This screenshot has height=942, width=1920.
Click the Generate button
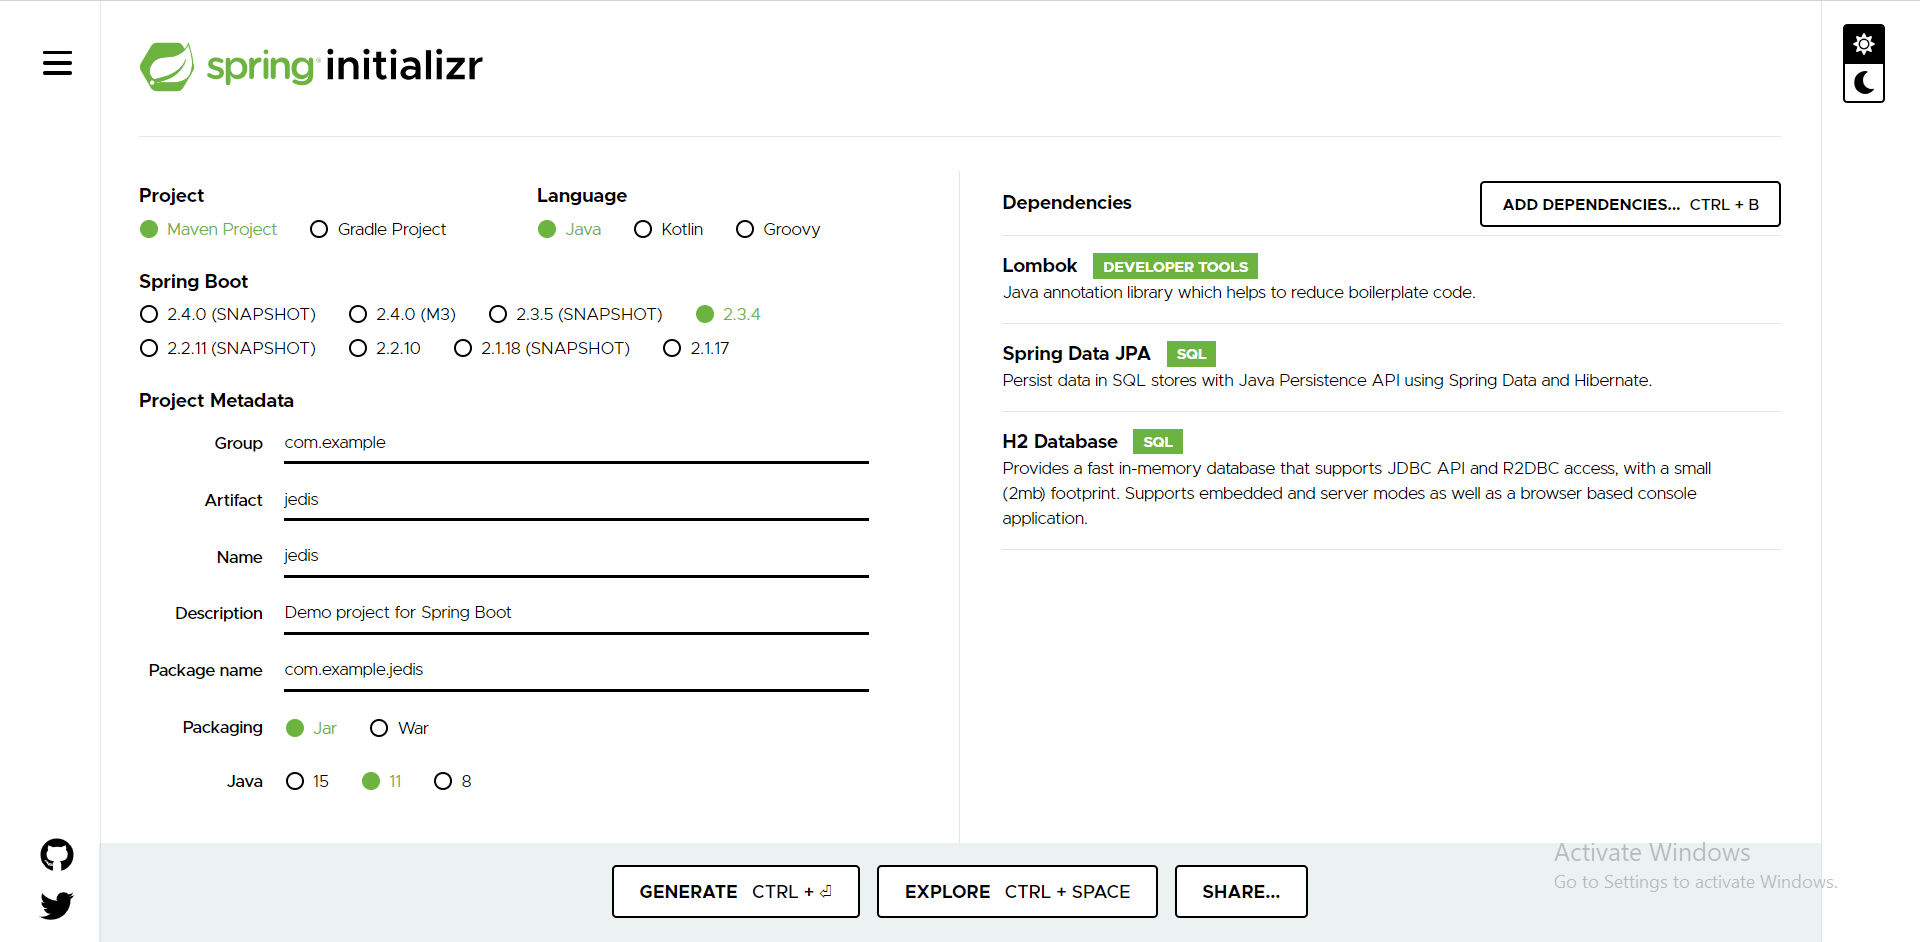point(736,891)
